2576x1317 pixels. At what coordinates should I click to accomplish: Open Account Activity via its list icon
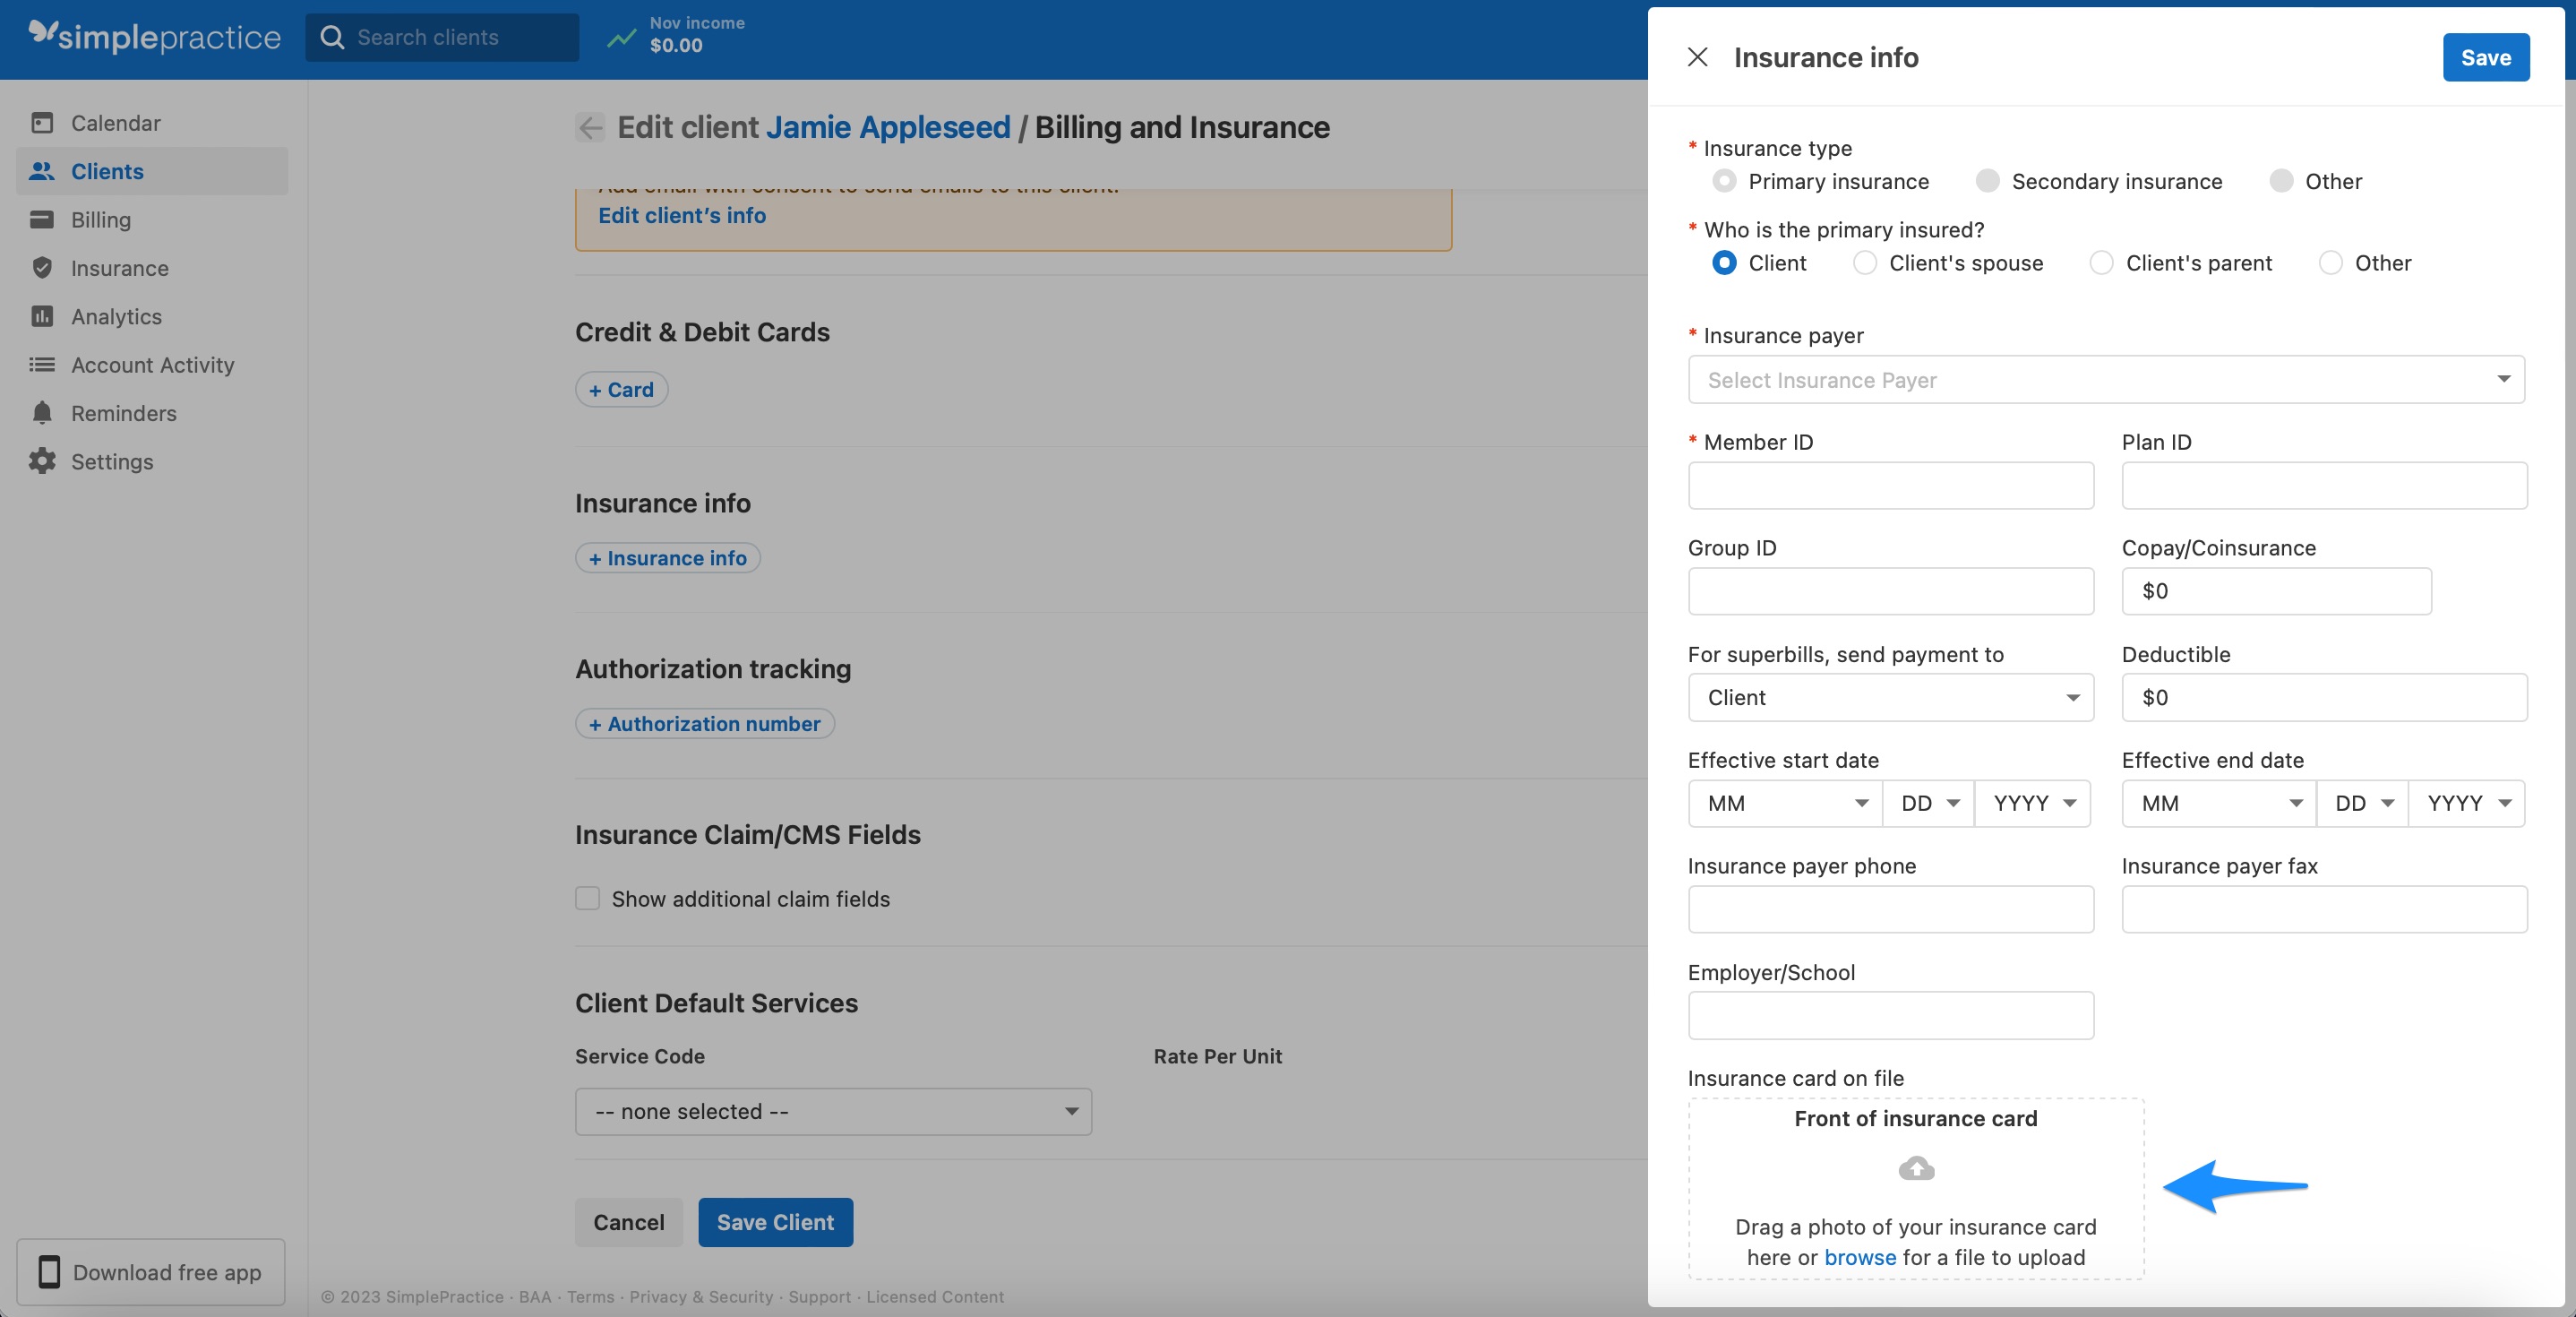pyautogui.click(x=42, y=364)
